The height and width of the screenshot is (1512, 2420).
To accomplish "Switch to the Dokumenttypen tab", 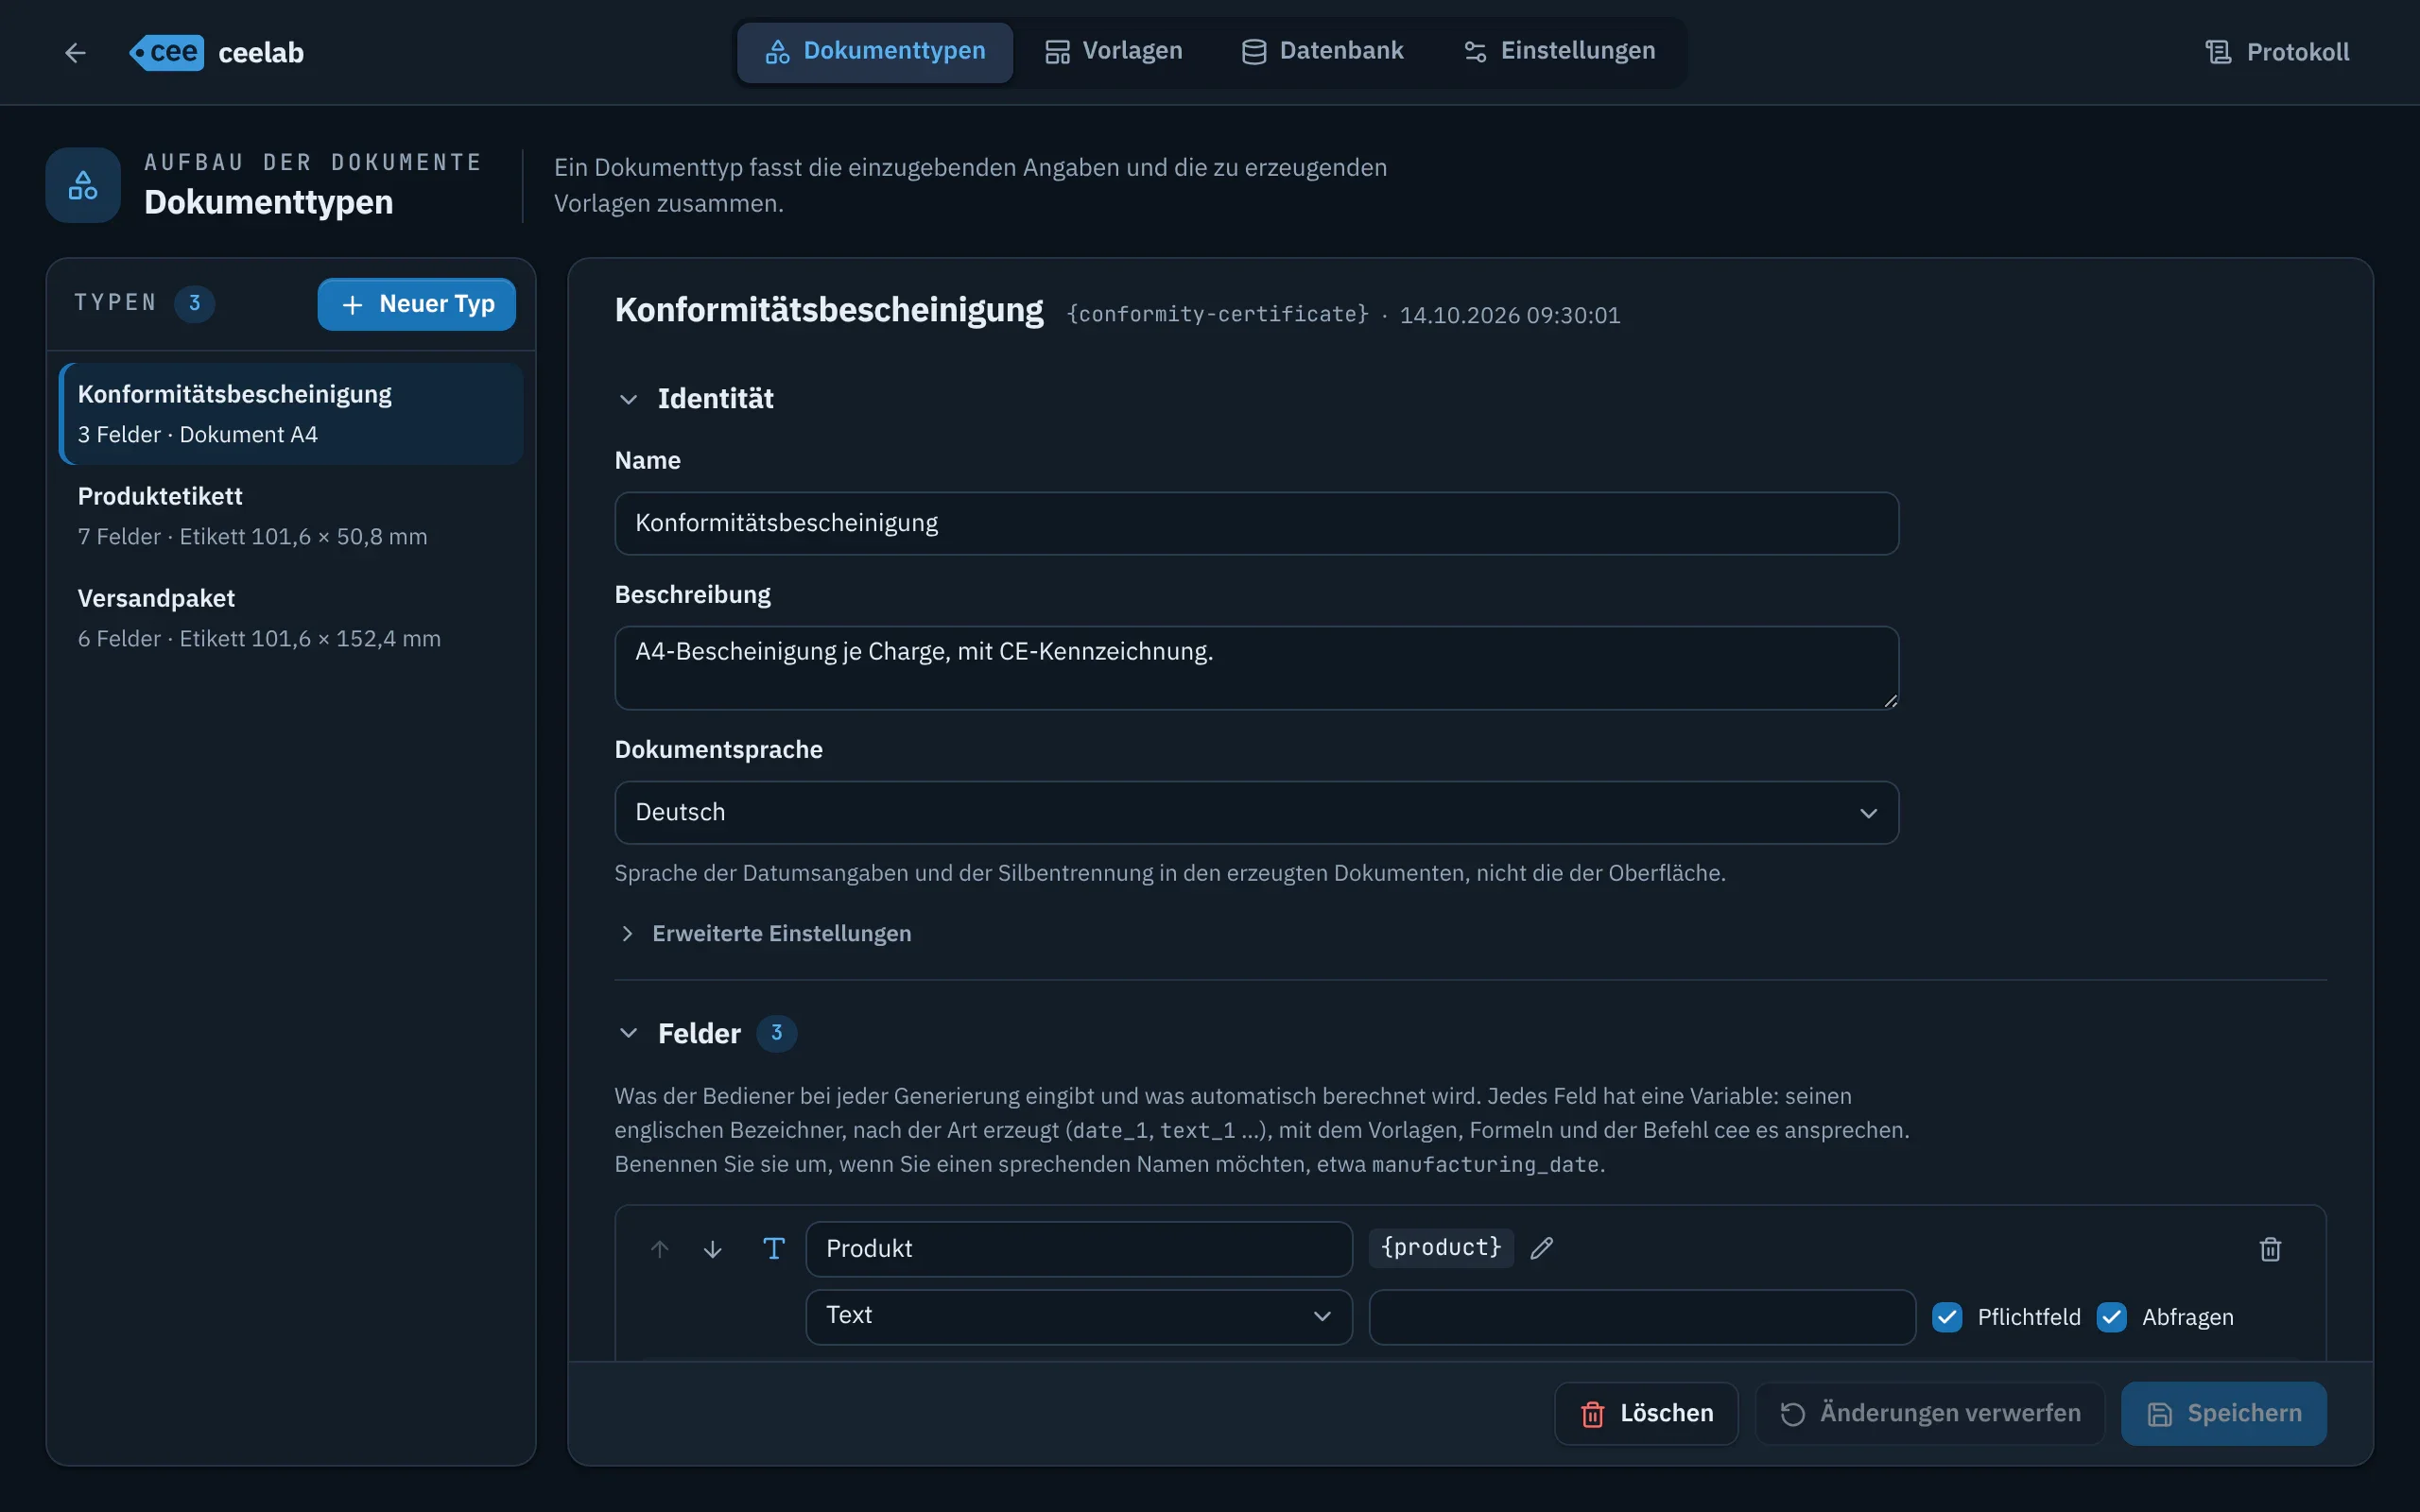I will coord(875,51).
